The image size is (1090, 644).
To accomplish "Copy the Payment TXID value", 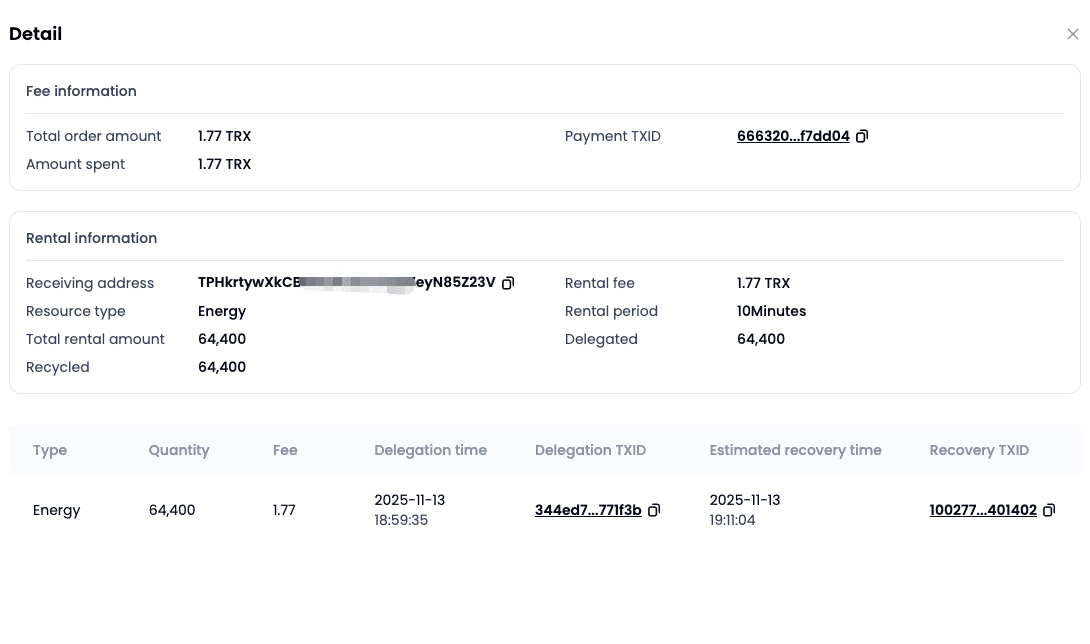I will pyautogui.click(x=862, y=136).
